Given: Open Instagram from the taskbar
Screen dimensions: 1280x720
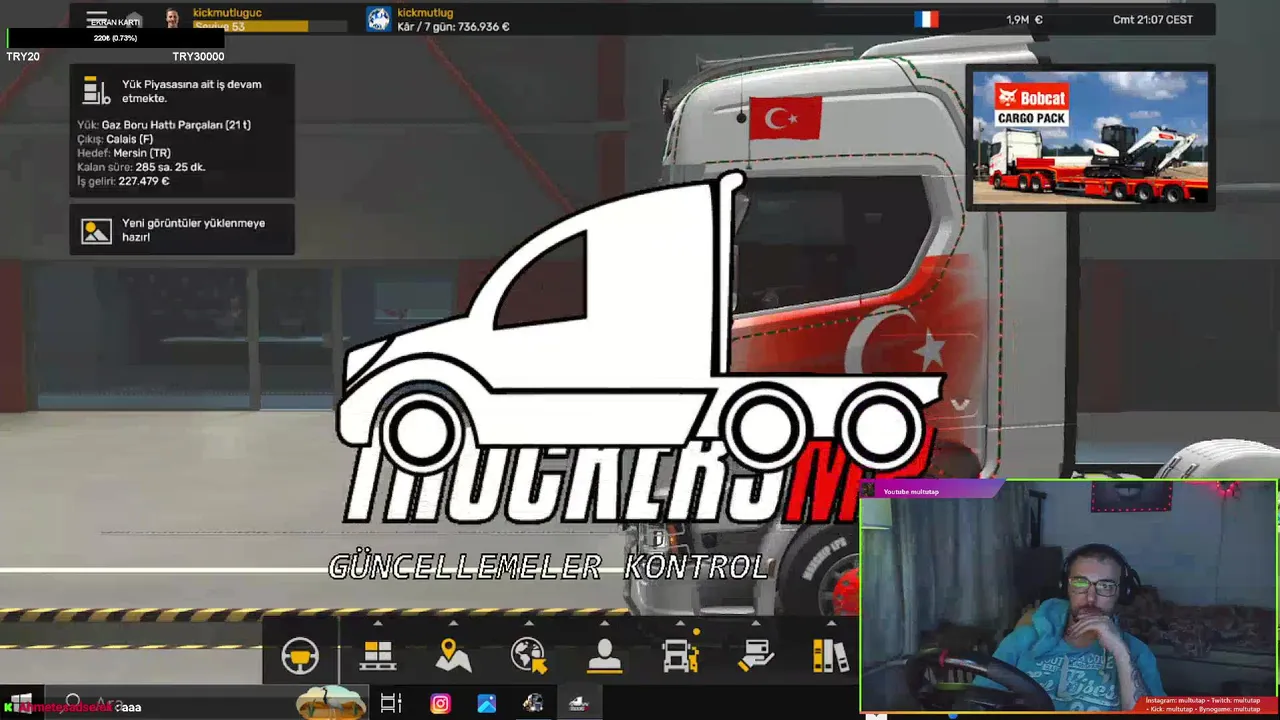Looking at the screenshot, I should (440, 704).
